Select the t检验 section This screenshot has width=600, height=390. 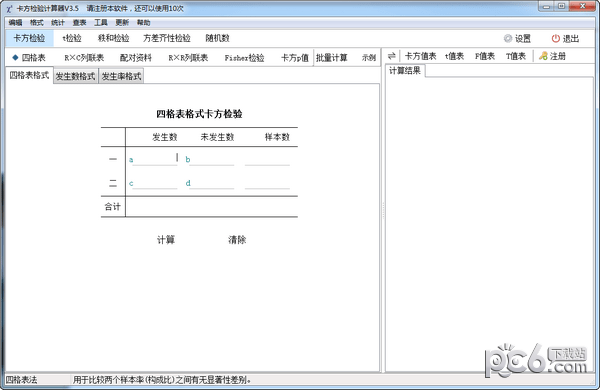[72, 38]
